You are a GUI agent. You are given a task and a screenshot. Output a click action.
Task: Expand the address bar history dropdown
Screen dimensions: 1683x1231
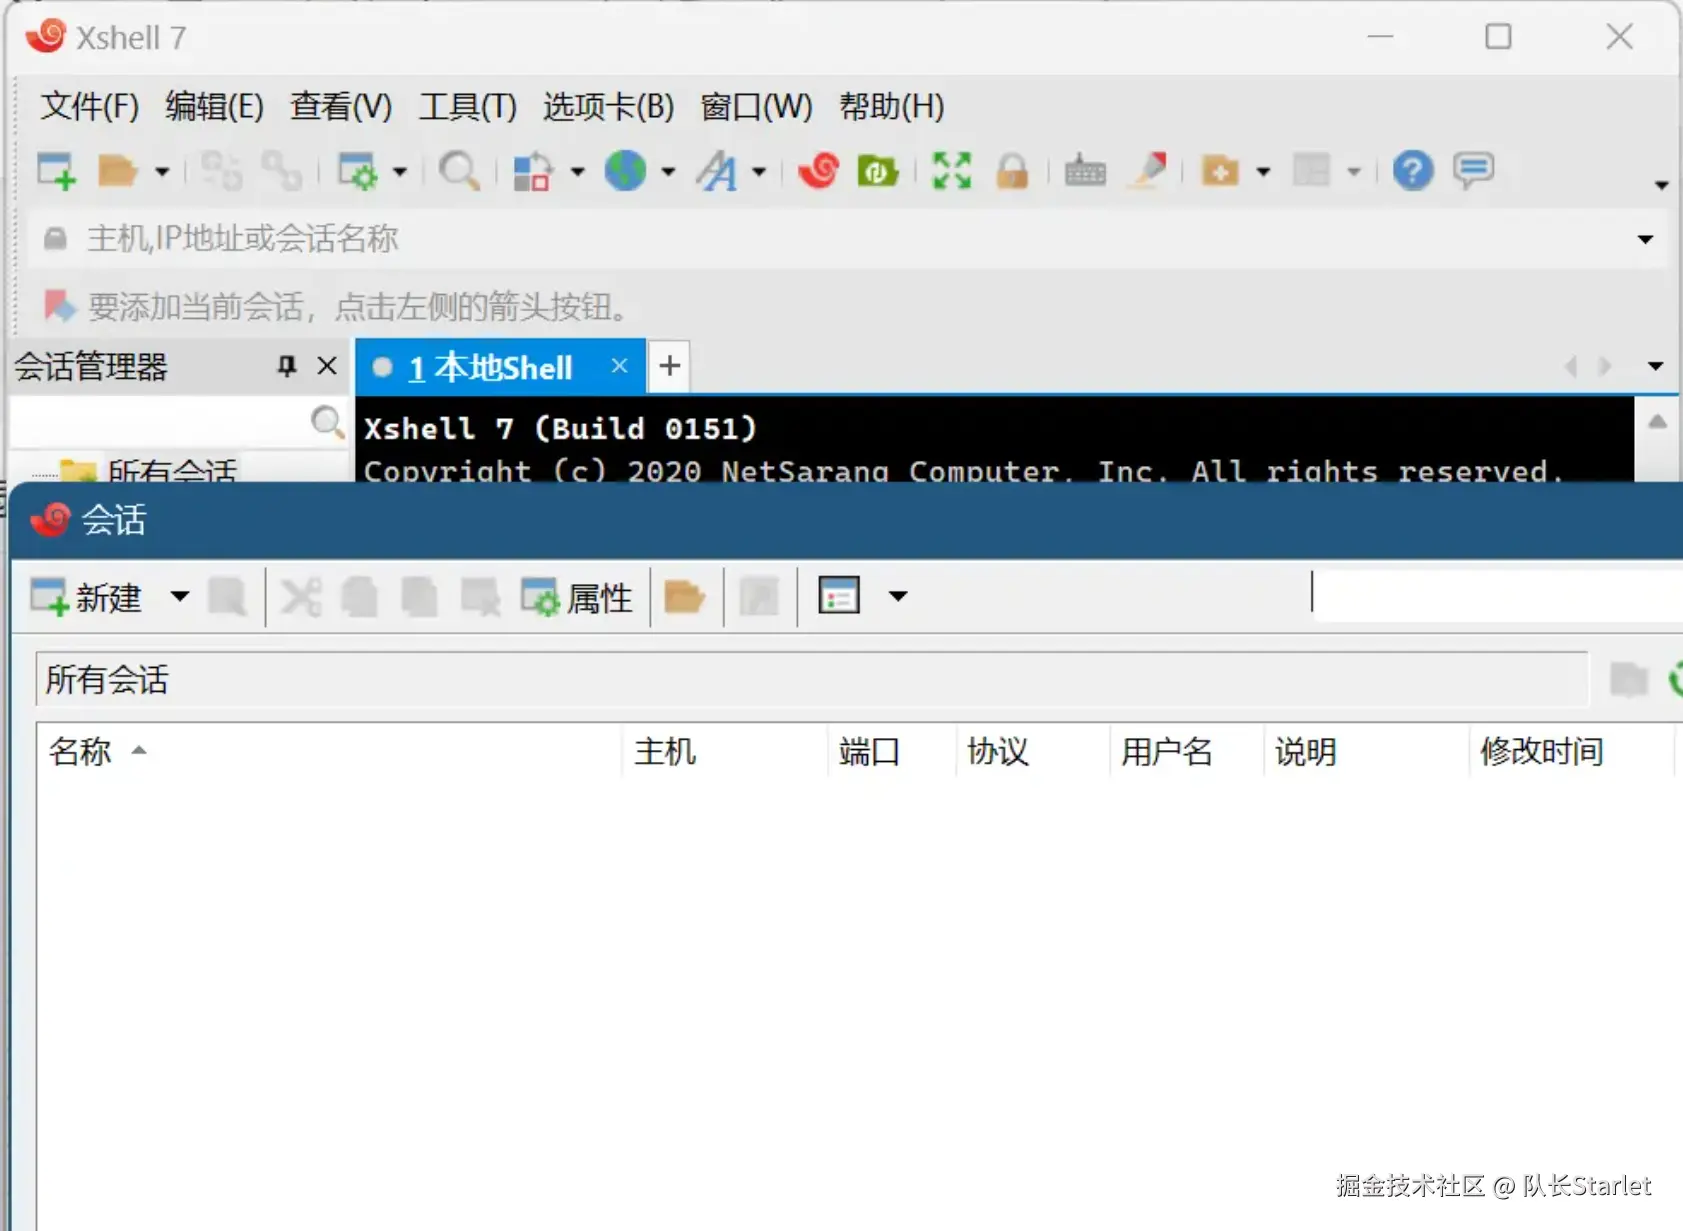click(x=1645, y=239)
